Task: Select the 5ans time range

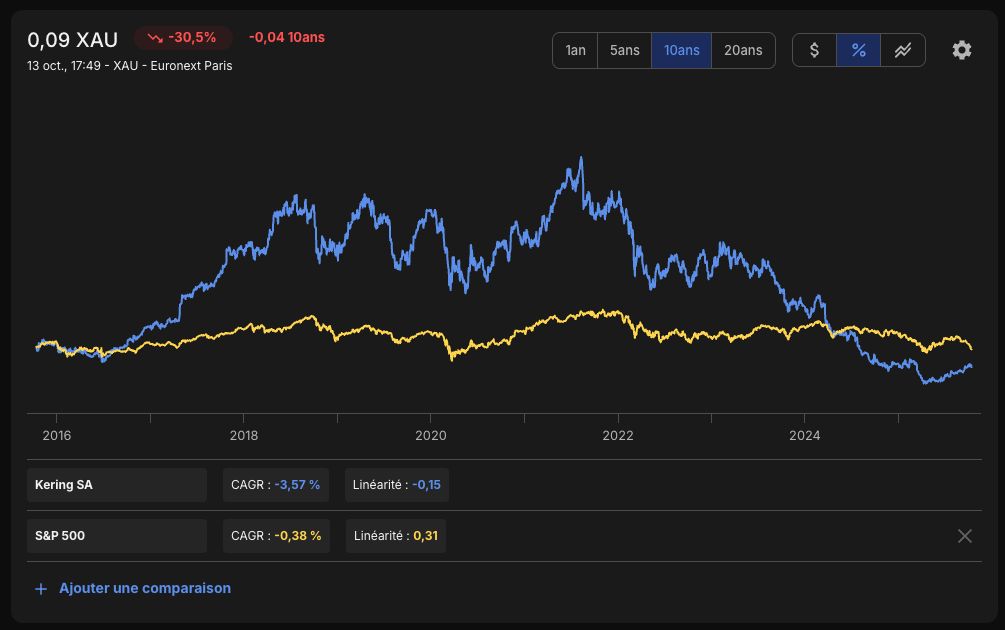Action: (624, 50)
